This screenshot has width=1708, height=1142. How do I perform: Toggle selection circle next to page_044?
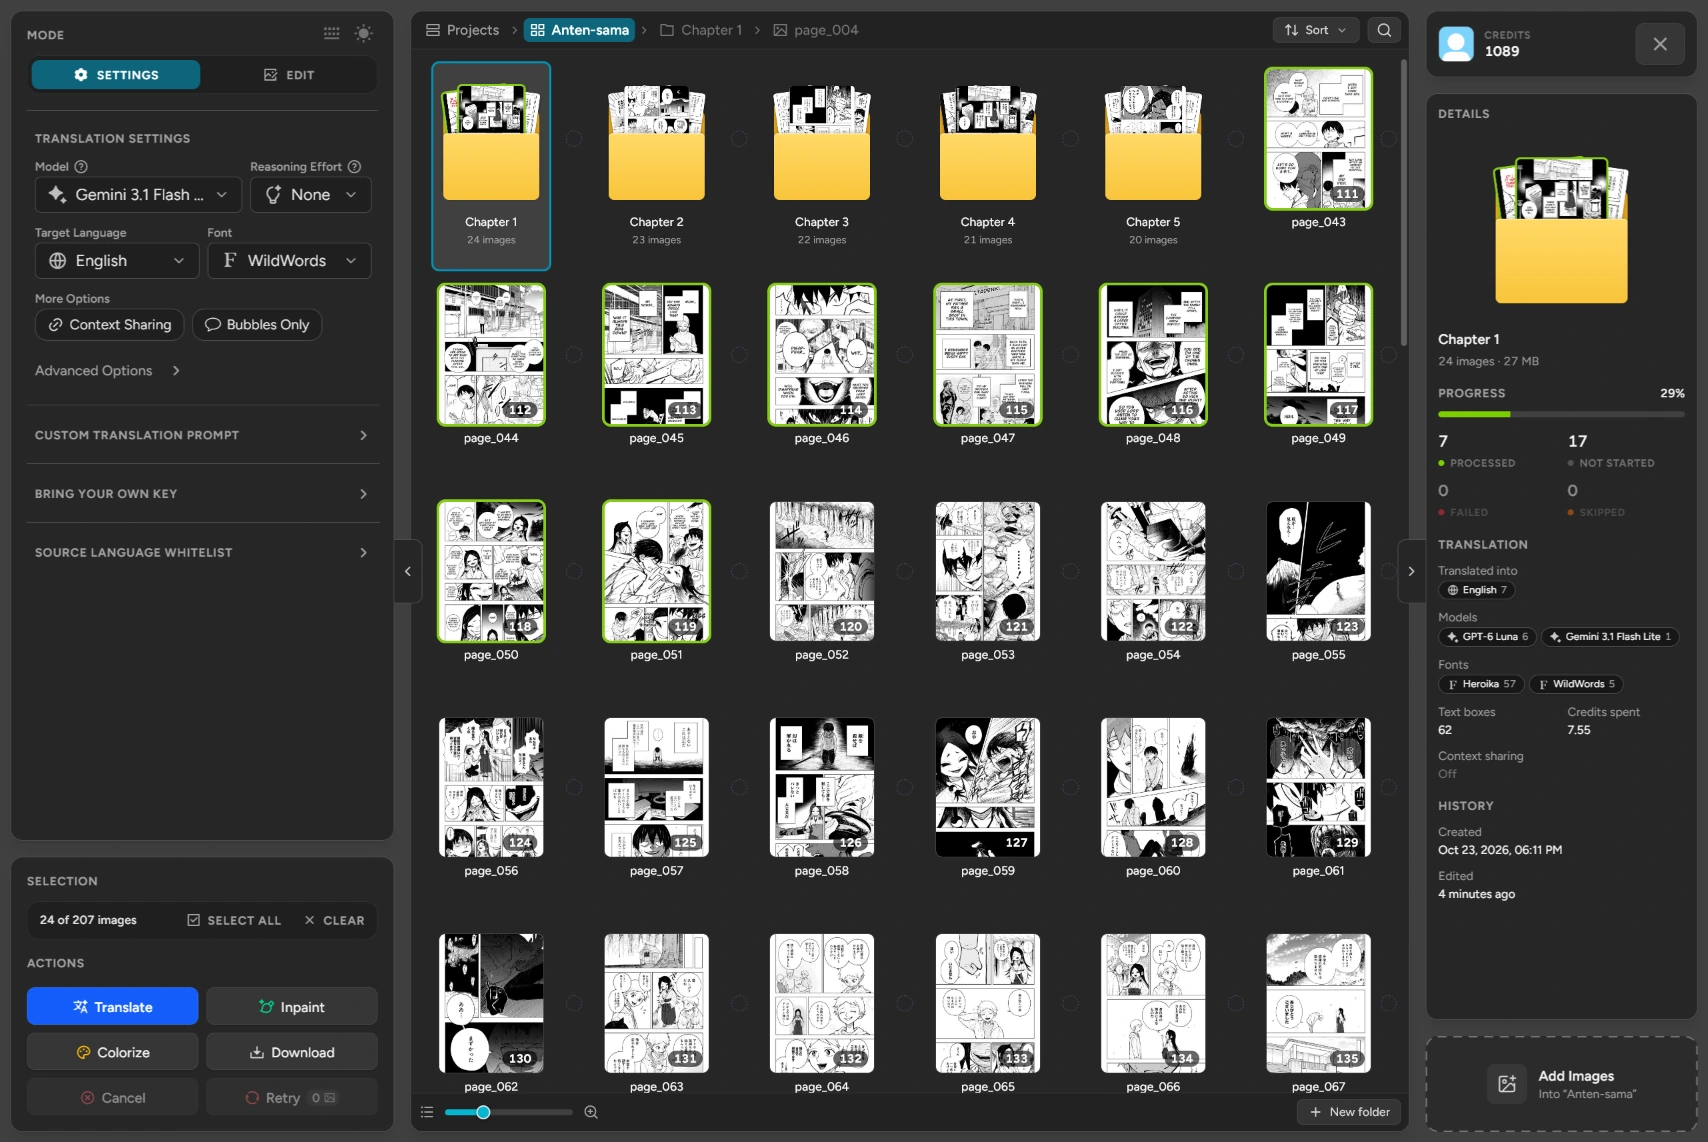point(574,355)
